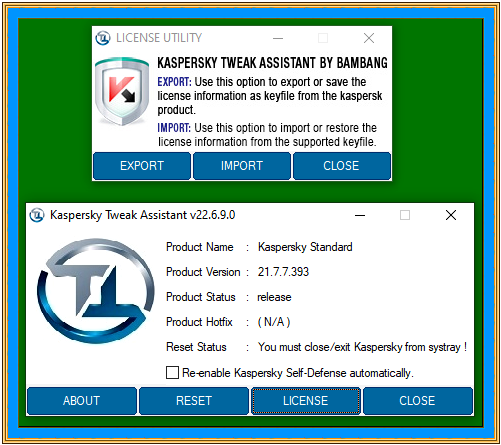Image resolution: width=501 pixels, height=445 pixels.
Task: Click the RESET button
Action: tap(194, 400)
